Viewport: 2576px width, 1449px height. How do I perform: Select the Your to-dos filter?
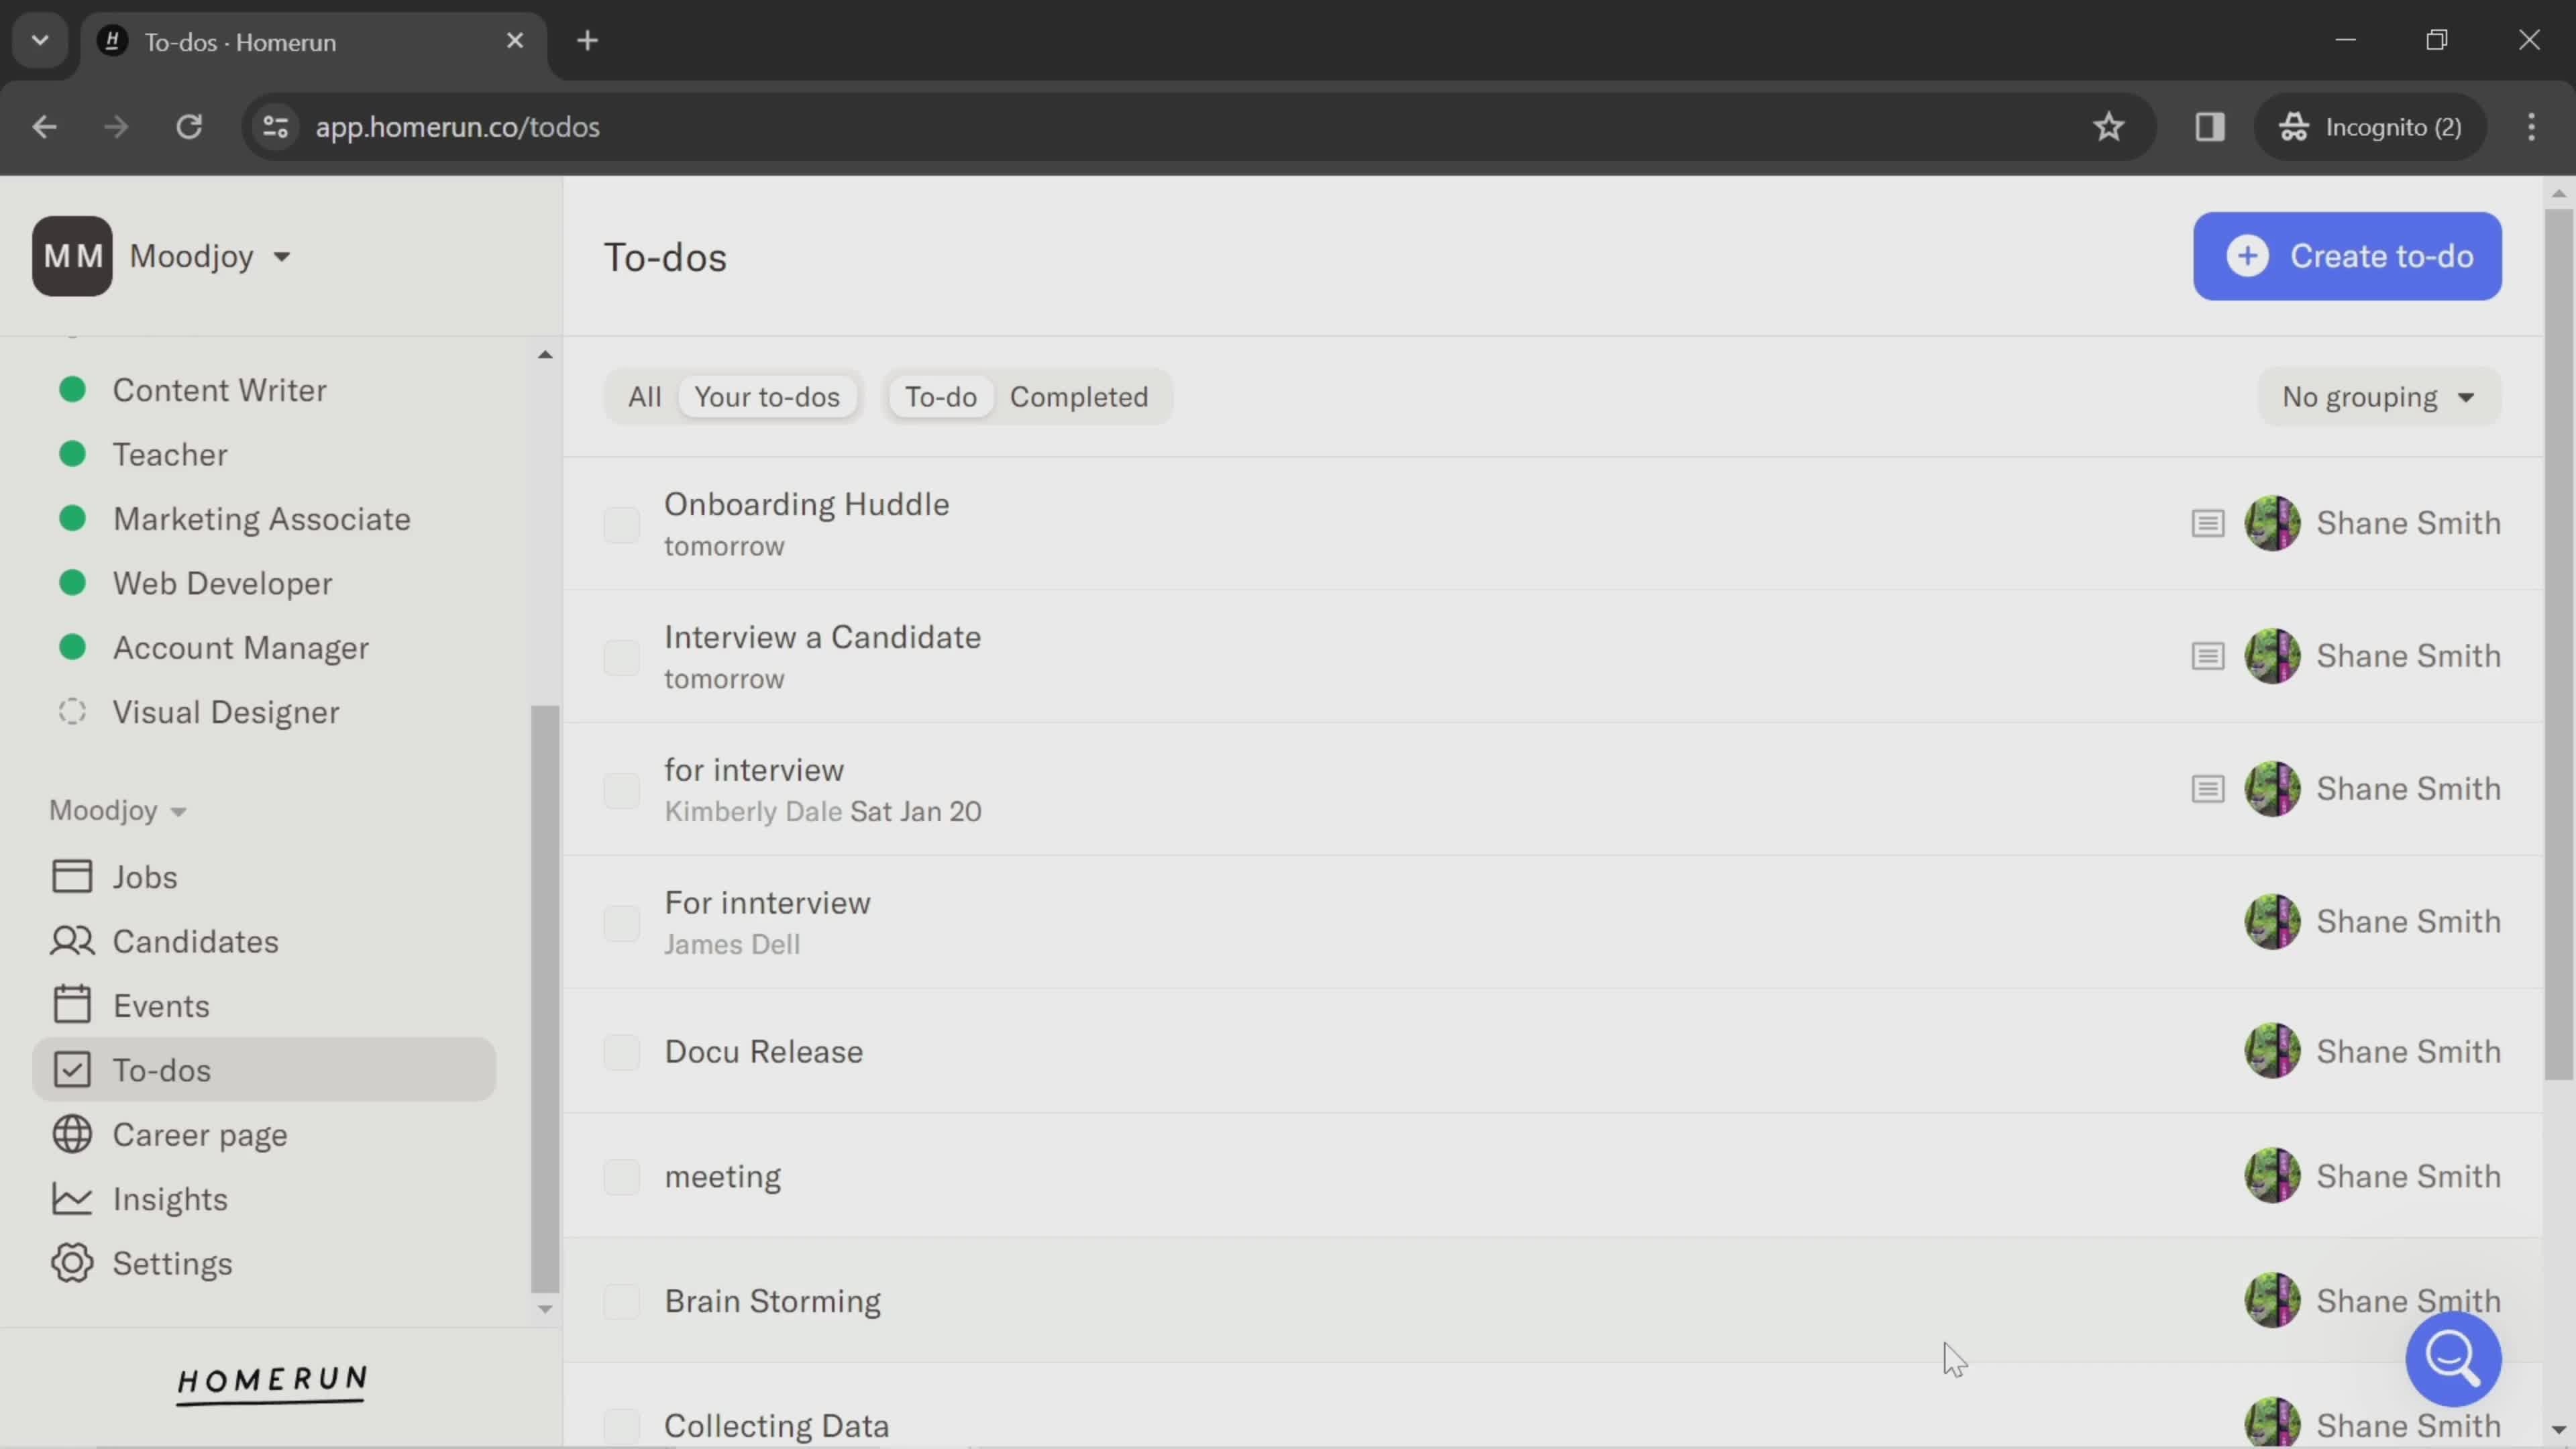pyautogui.click(x=767, y=397)
